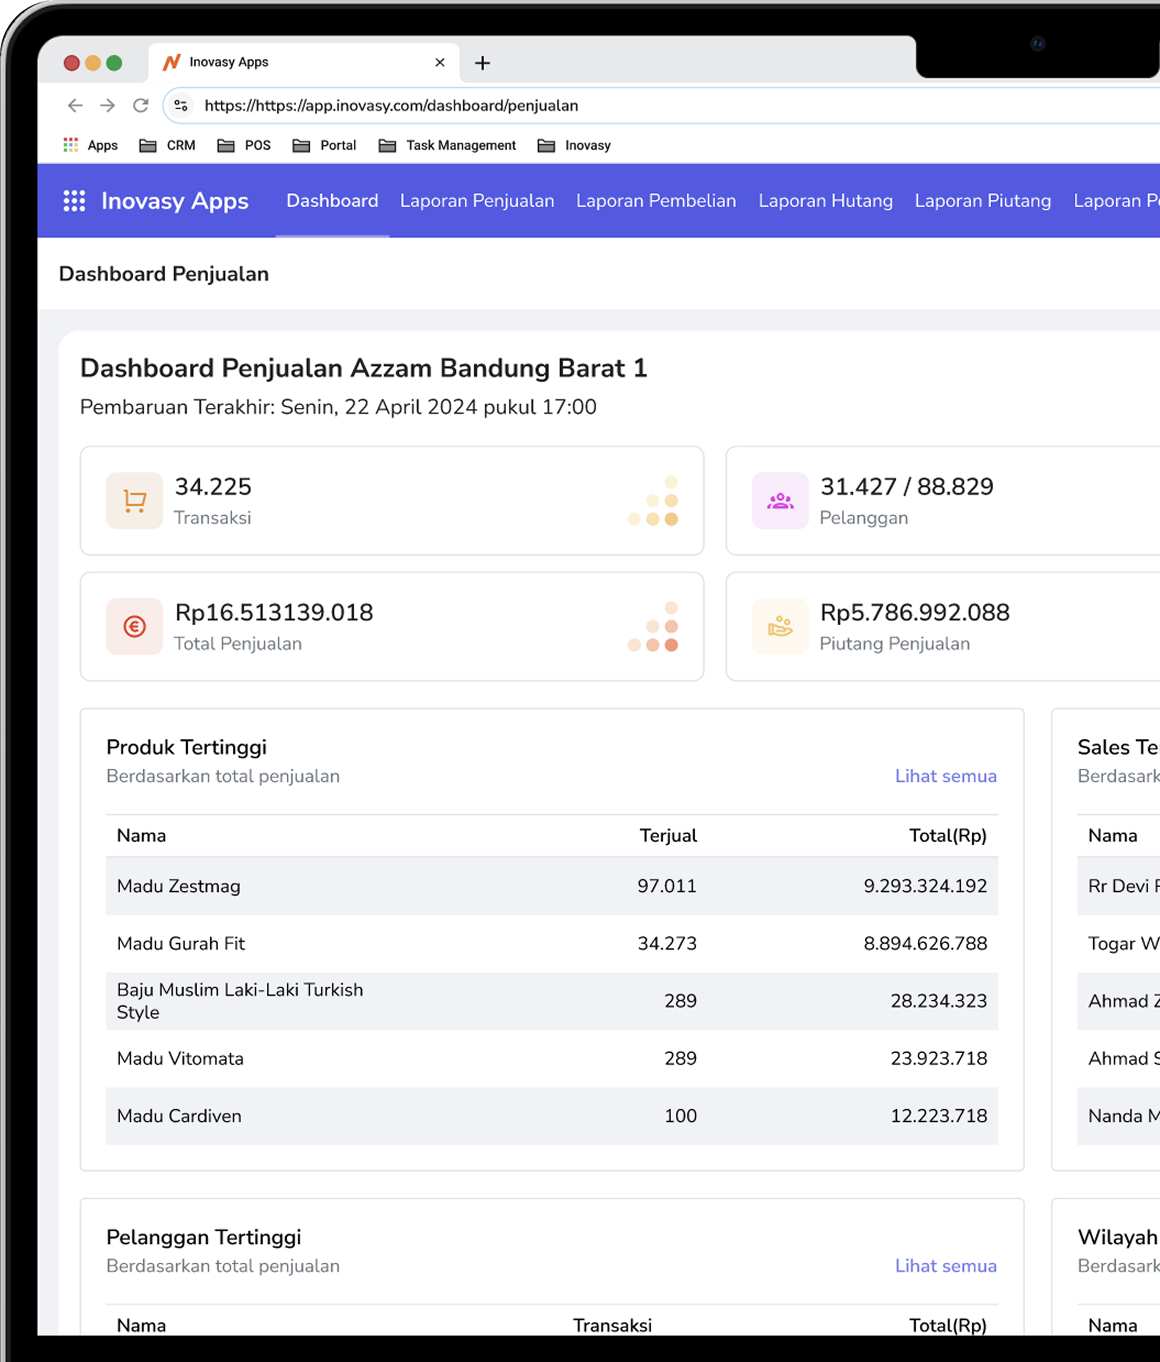Open site info icon in address bar
The image size is (1160, 1362).
tap(181, 105)
